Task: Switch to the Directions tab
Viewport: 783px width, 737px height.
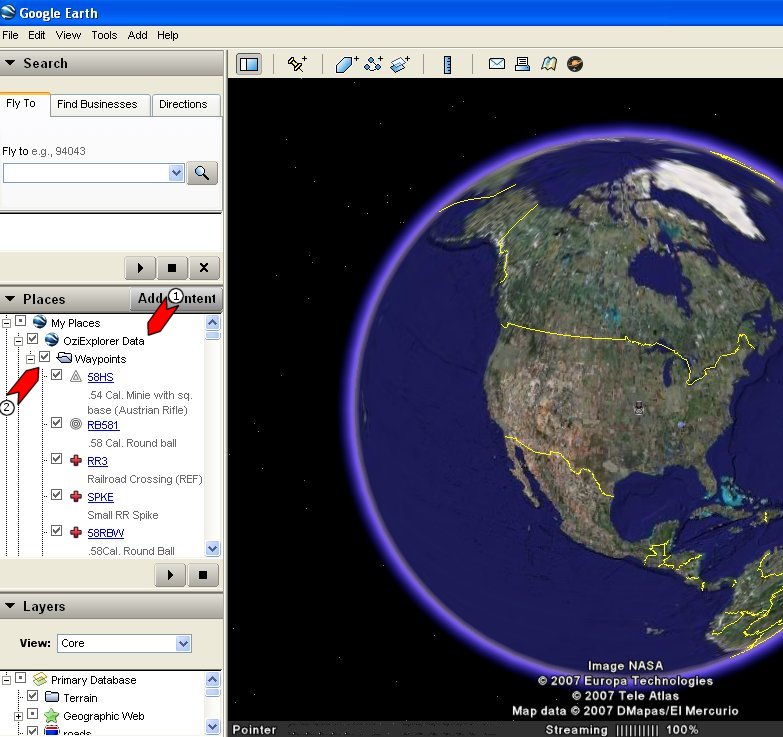Action: [x=186, y=105]
